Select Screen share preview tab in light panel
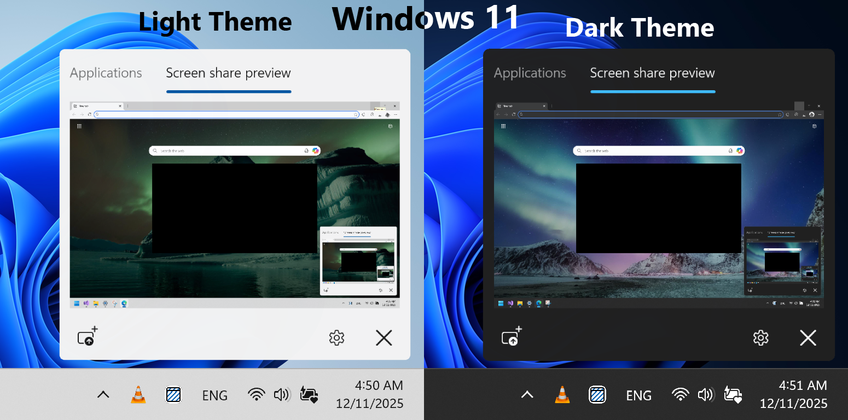This screenshot has width=848, height=420. click(228, 73)
